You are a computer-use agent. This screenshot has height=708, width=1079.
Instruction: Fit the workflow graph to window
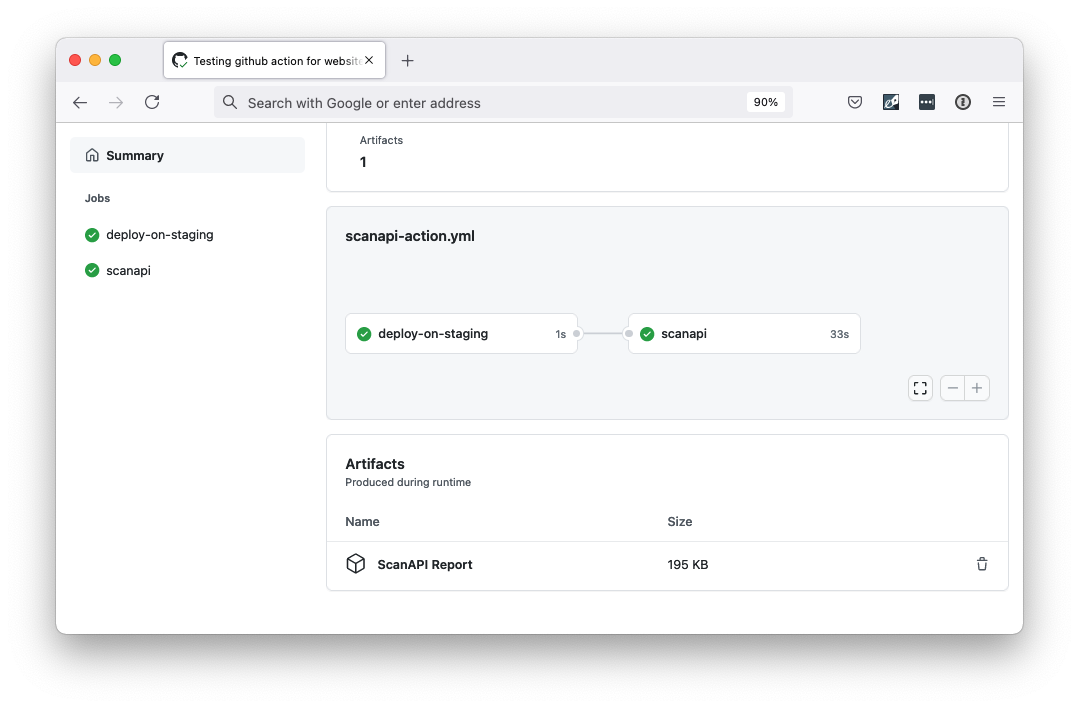[x=920, y=388]
